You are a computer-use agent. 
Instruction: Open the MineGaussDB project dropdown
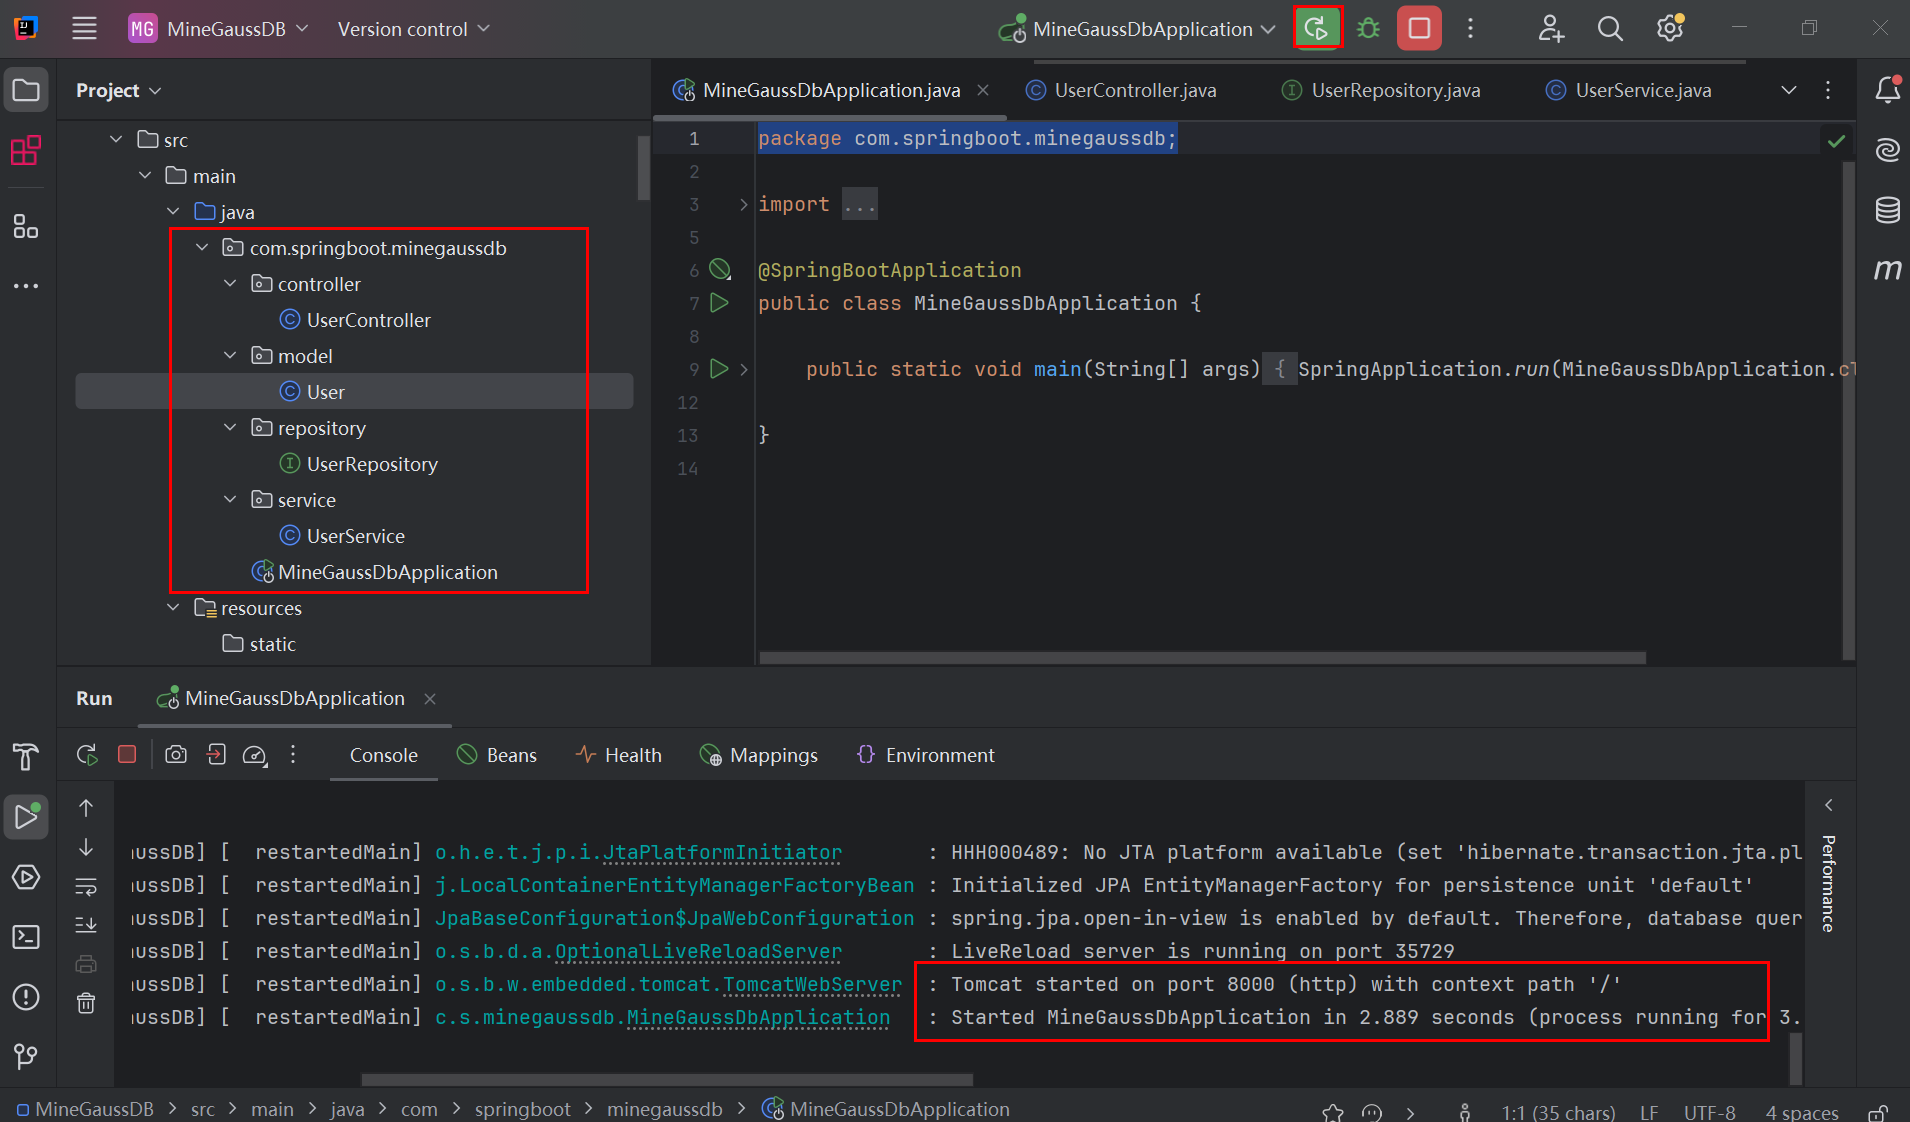(219, 29)
